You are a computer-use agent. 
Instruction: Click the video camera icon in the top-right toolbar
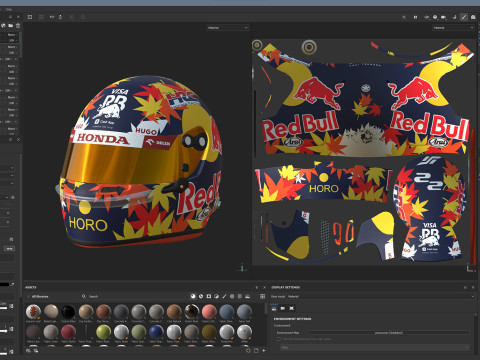click(444, 17)
